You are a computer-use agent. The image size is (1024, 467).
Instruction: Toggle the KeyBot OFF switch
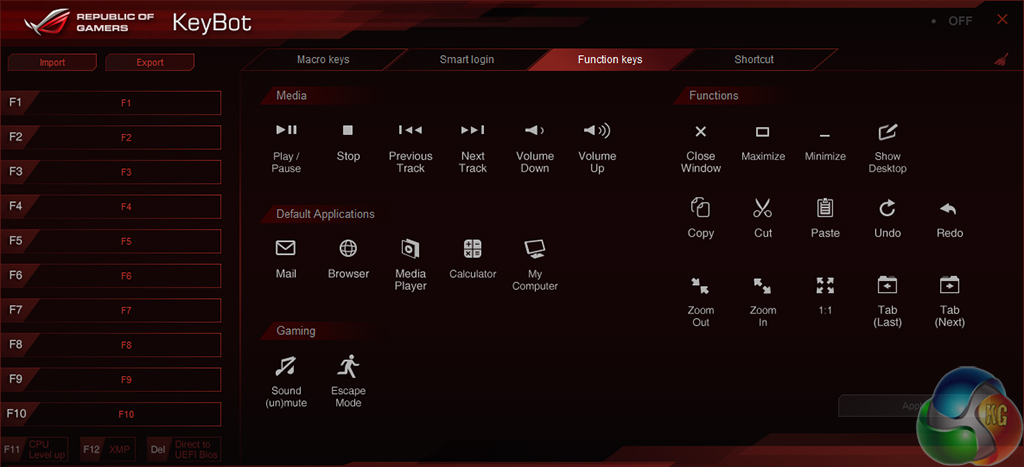(953, 21)
